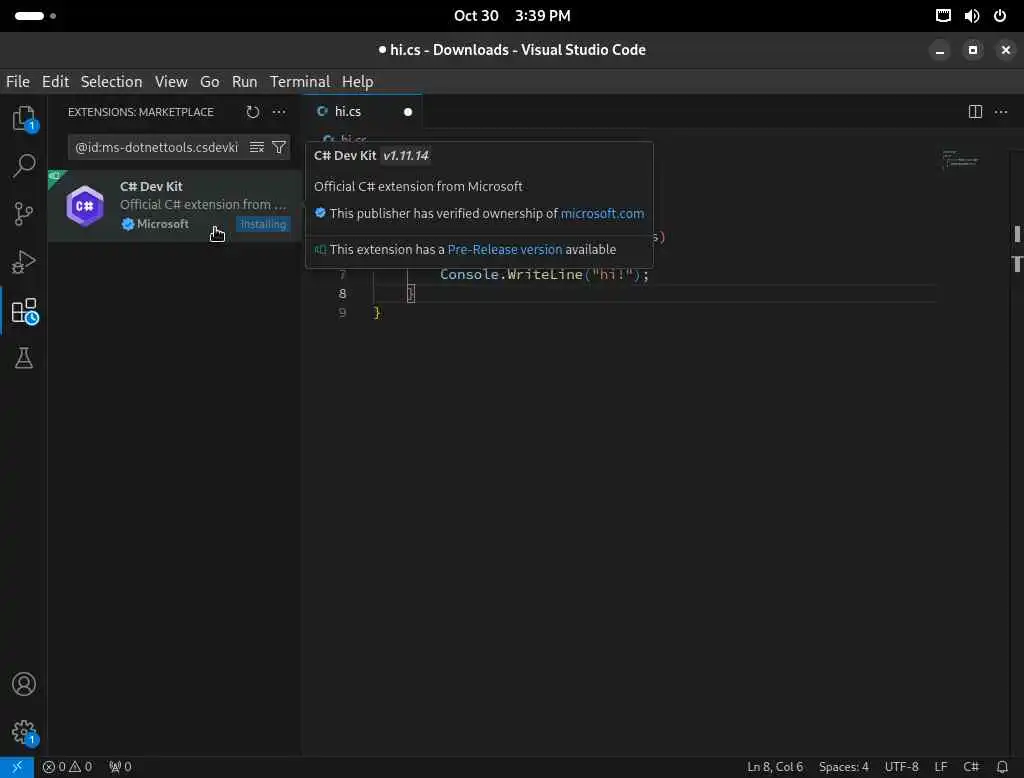Click the Microsoft verified publisher badge
Screen dimensions: 1024x778
128,224
